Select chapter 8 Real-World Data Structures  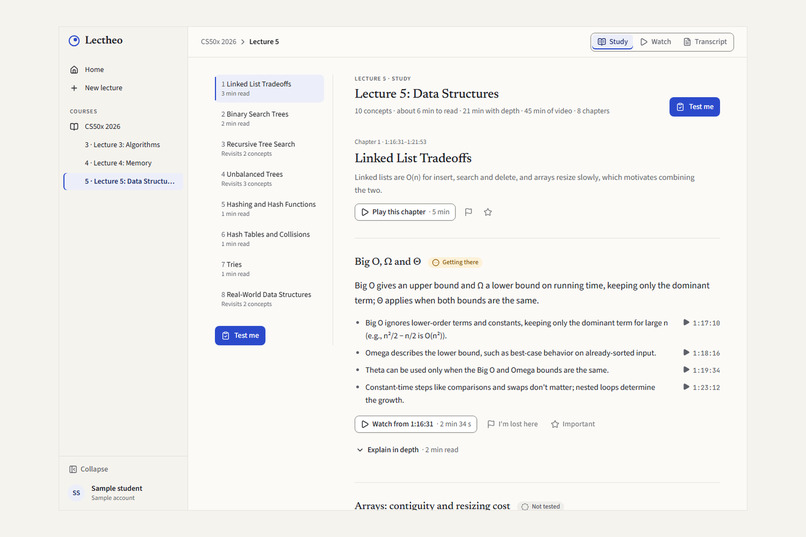click(x=269, y=299)
